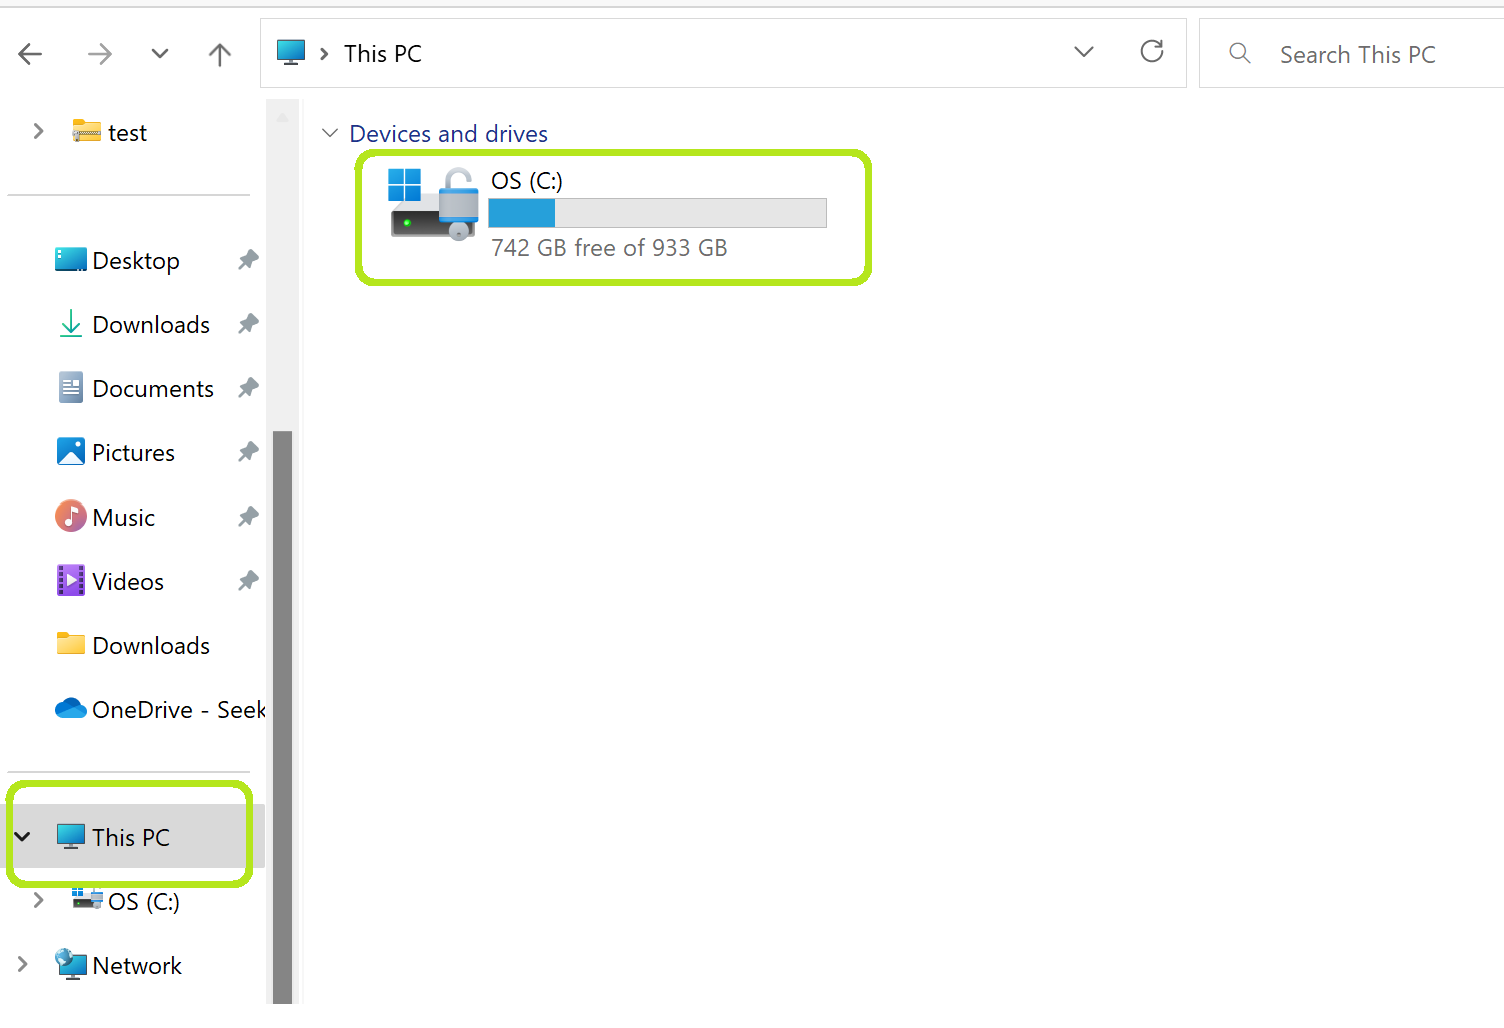1504x1028 pixels.
Task: Collapse the This PC tree node
Action: [x=23, y=836]
